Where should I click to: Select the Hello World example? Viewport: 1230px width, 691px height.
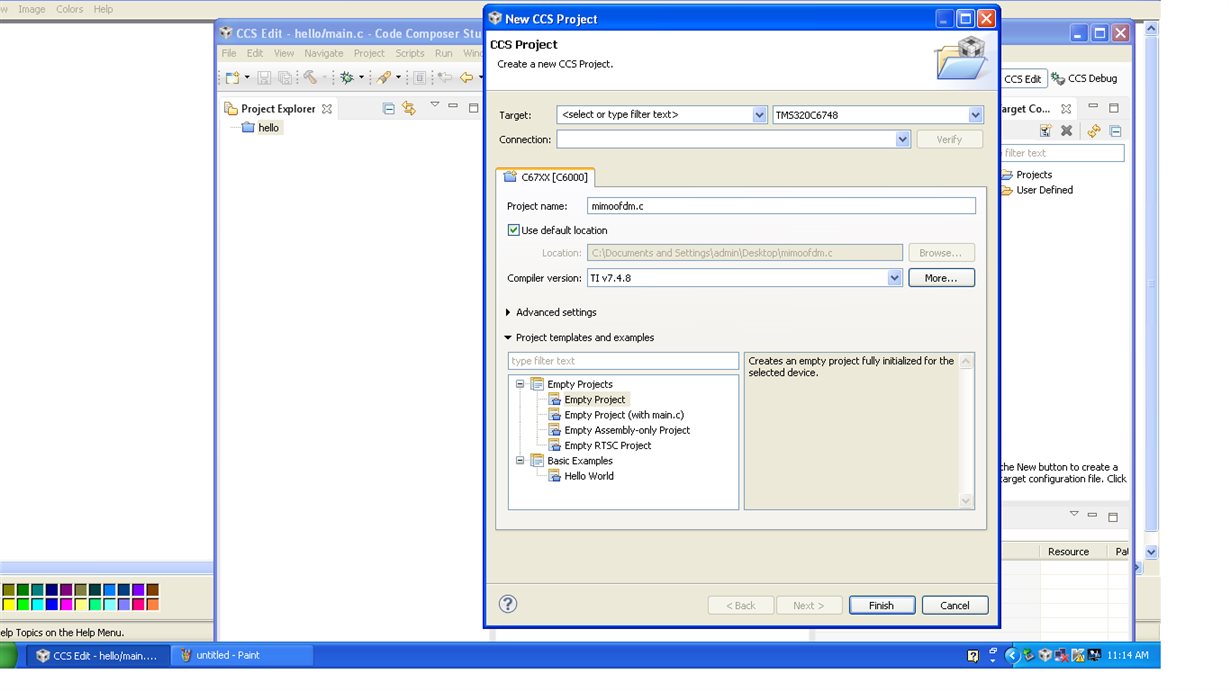pos(589,476)
